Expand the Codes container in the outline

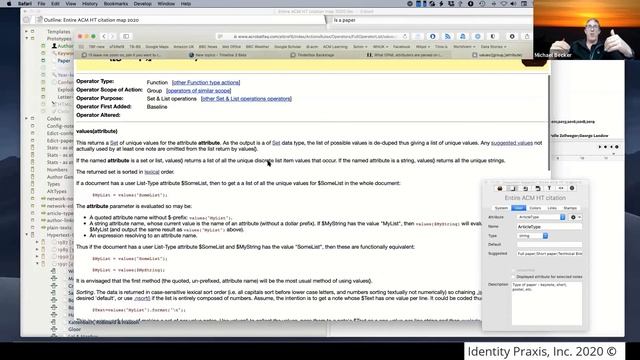point(27,118)
